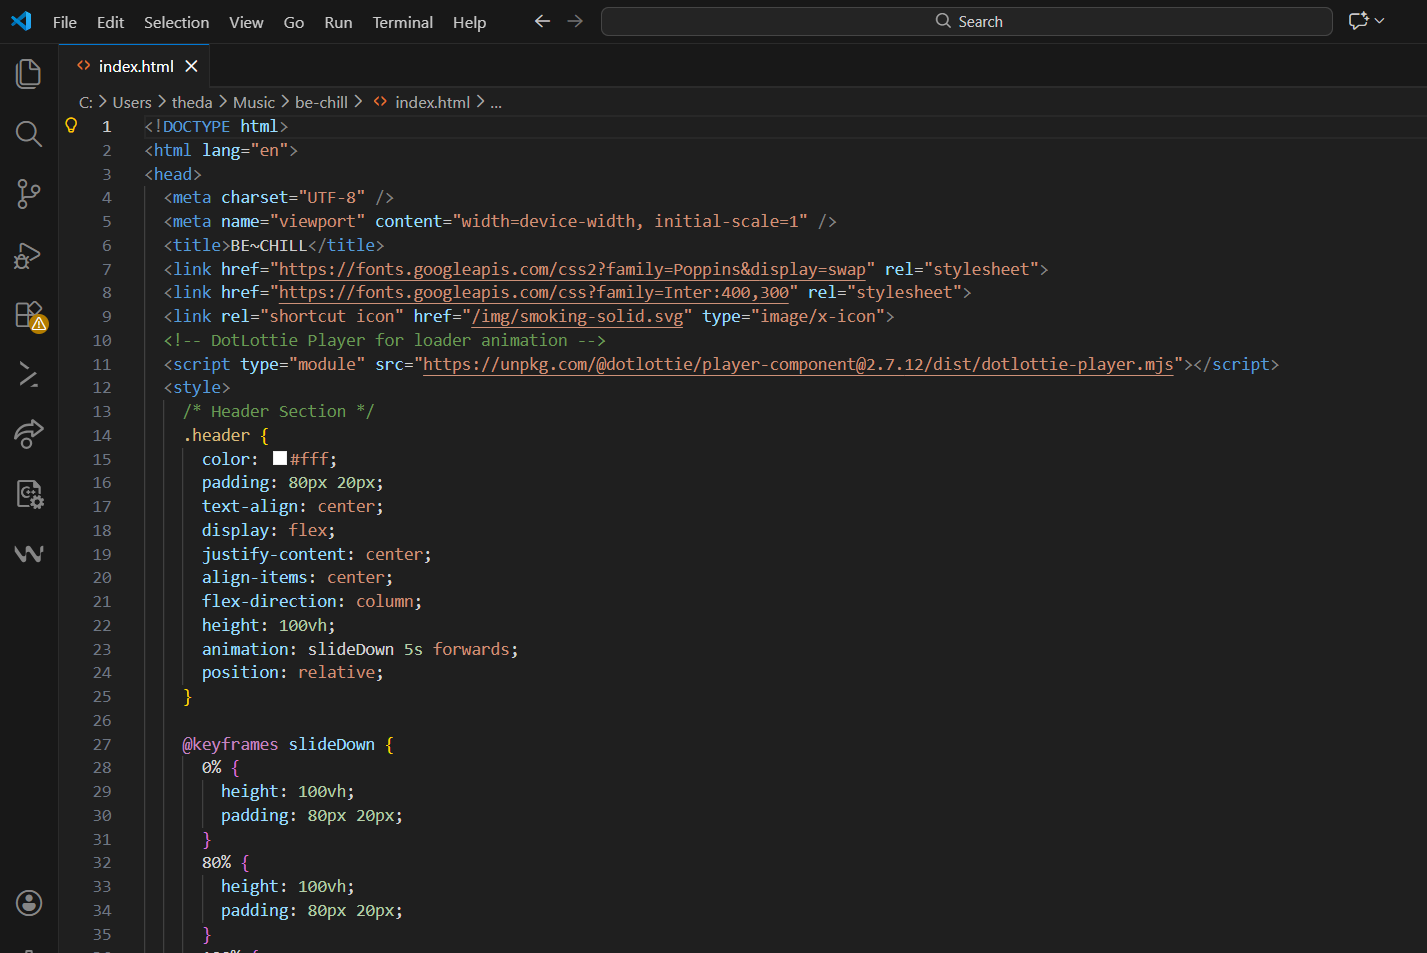Click the Poppins Google Fonts stylesheet link
This screenshot has height=953, width=1427.
(x=572, y=269)
